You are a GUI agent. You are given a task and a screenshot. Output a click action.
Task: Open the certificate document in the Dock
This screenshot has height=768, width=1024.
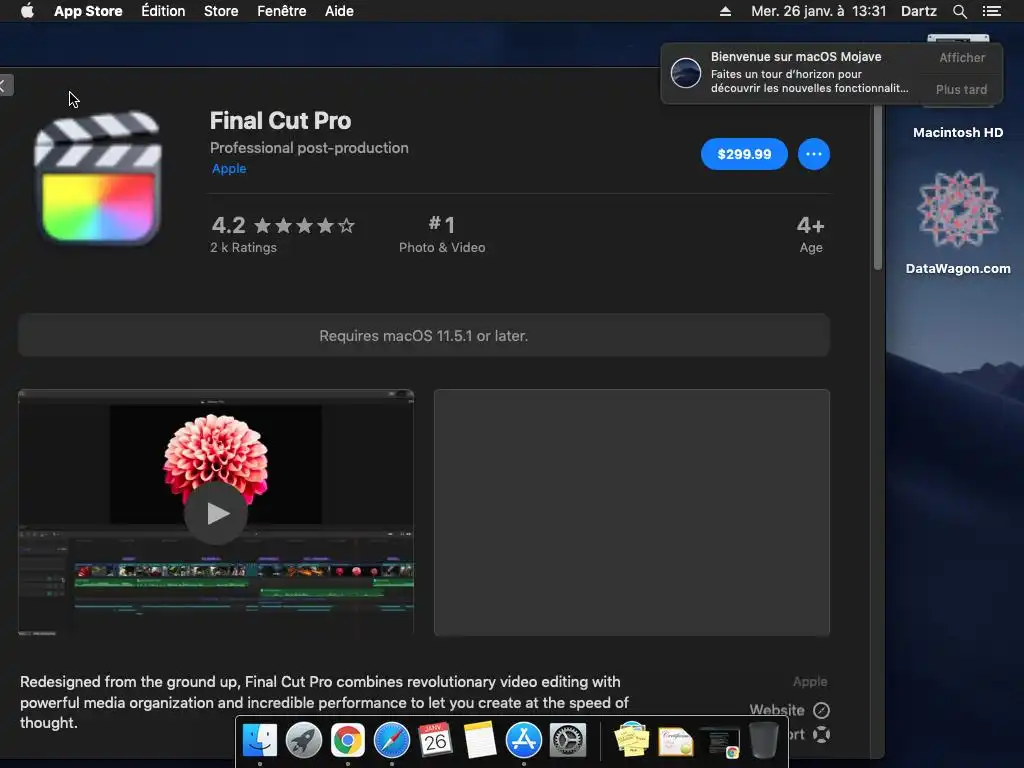pos(675,741)
